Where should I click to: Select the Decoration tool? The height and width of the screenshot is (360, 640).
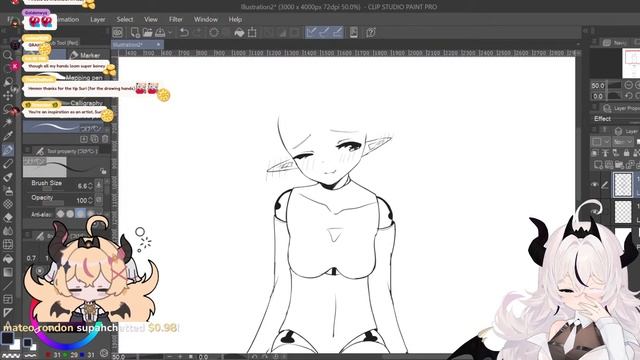pyautogui.click(x=7, y=204)
